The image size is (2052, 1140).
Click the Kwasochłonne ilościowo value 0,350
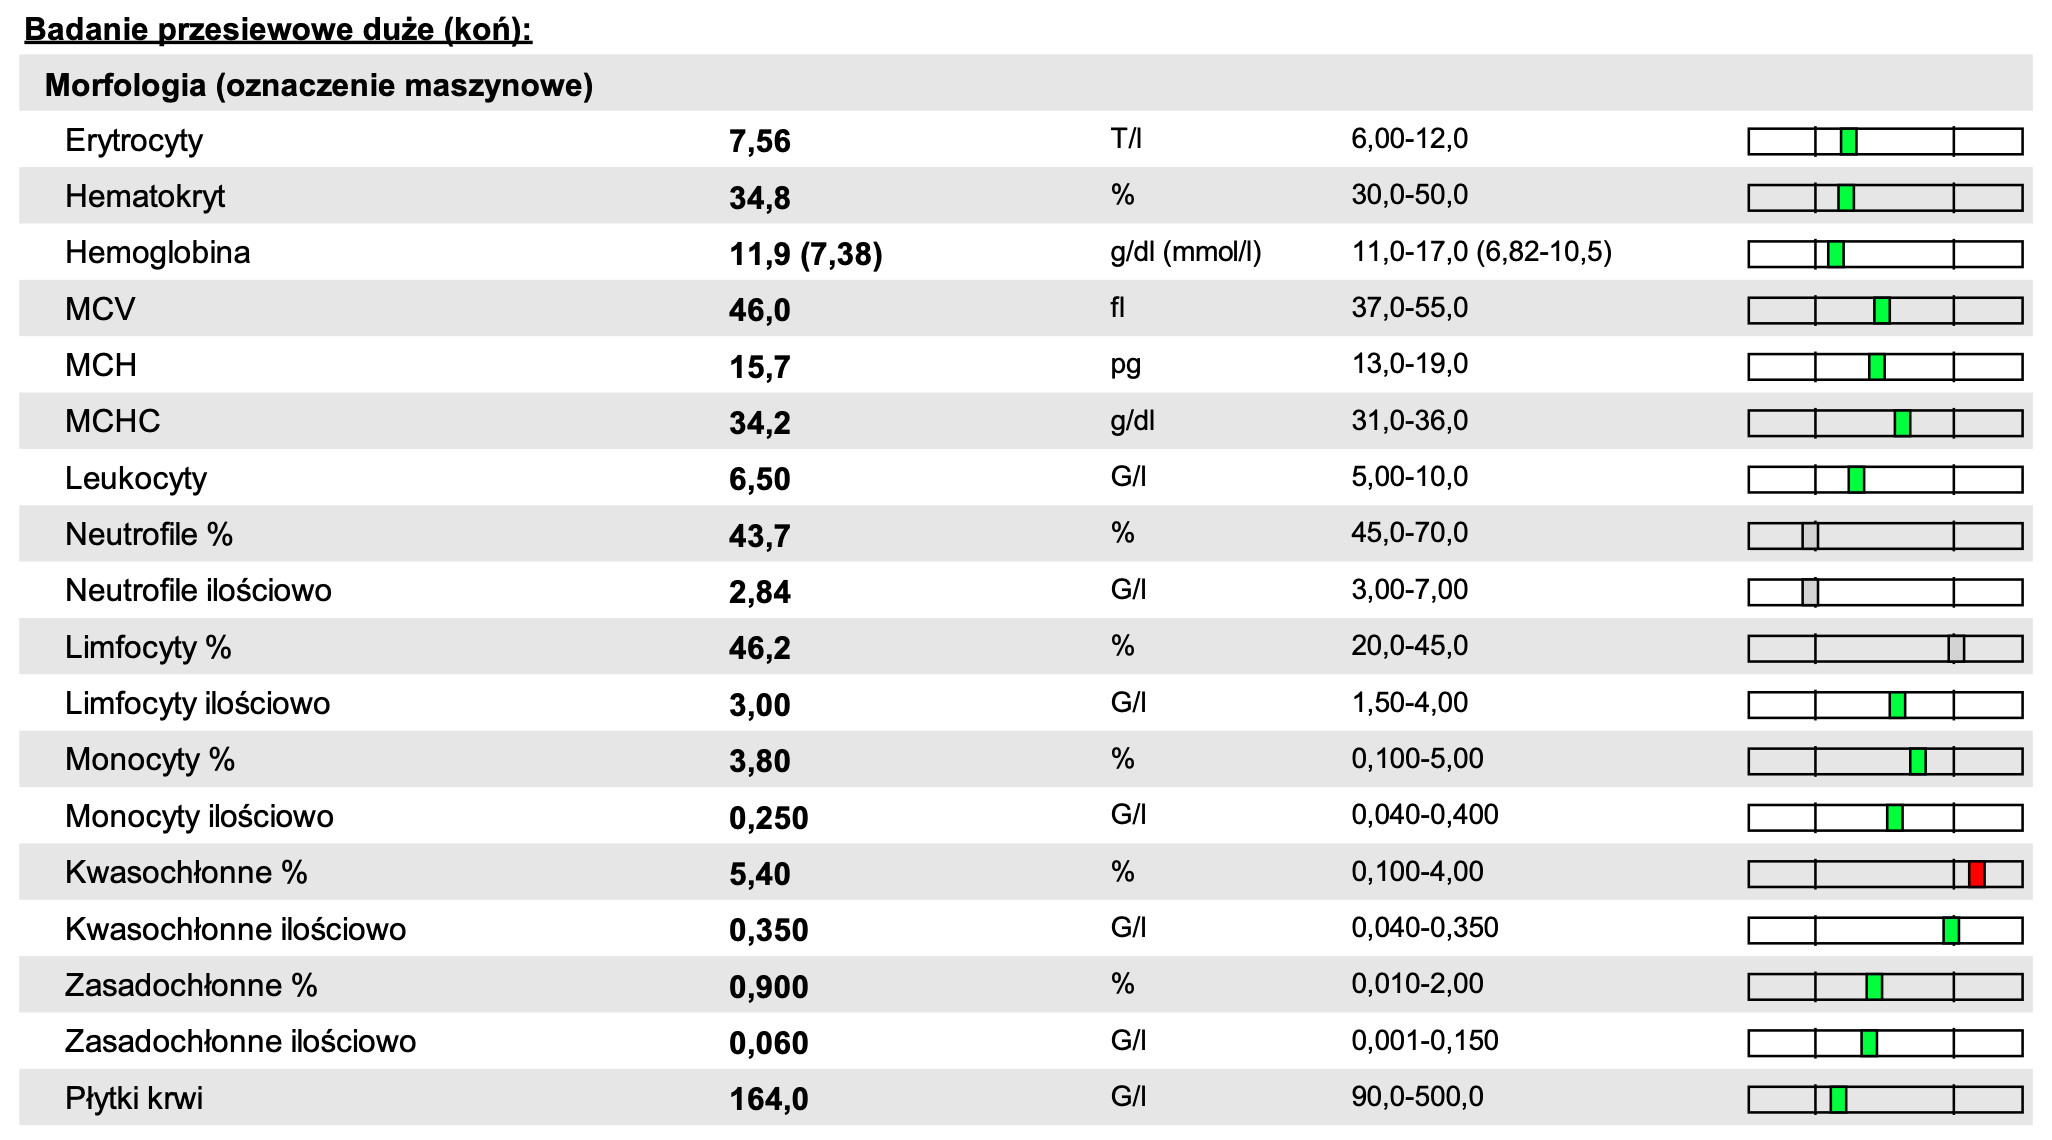click(768, 931)
